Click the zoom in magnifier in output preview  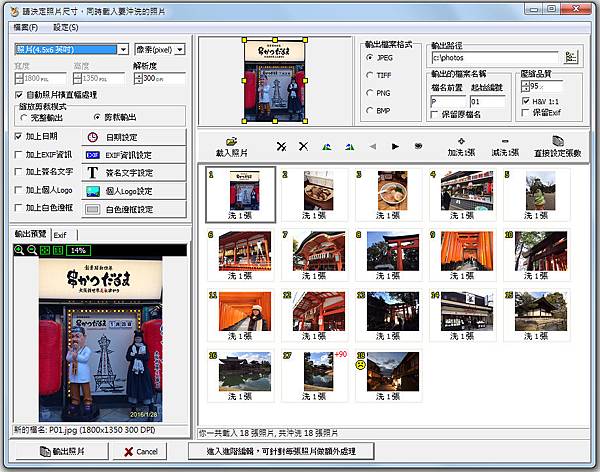click(20, 250)
